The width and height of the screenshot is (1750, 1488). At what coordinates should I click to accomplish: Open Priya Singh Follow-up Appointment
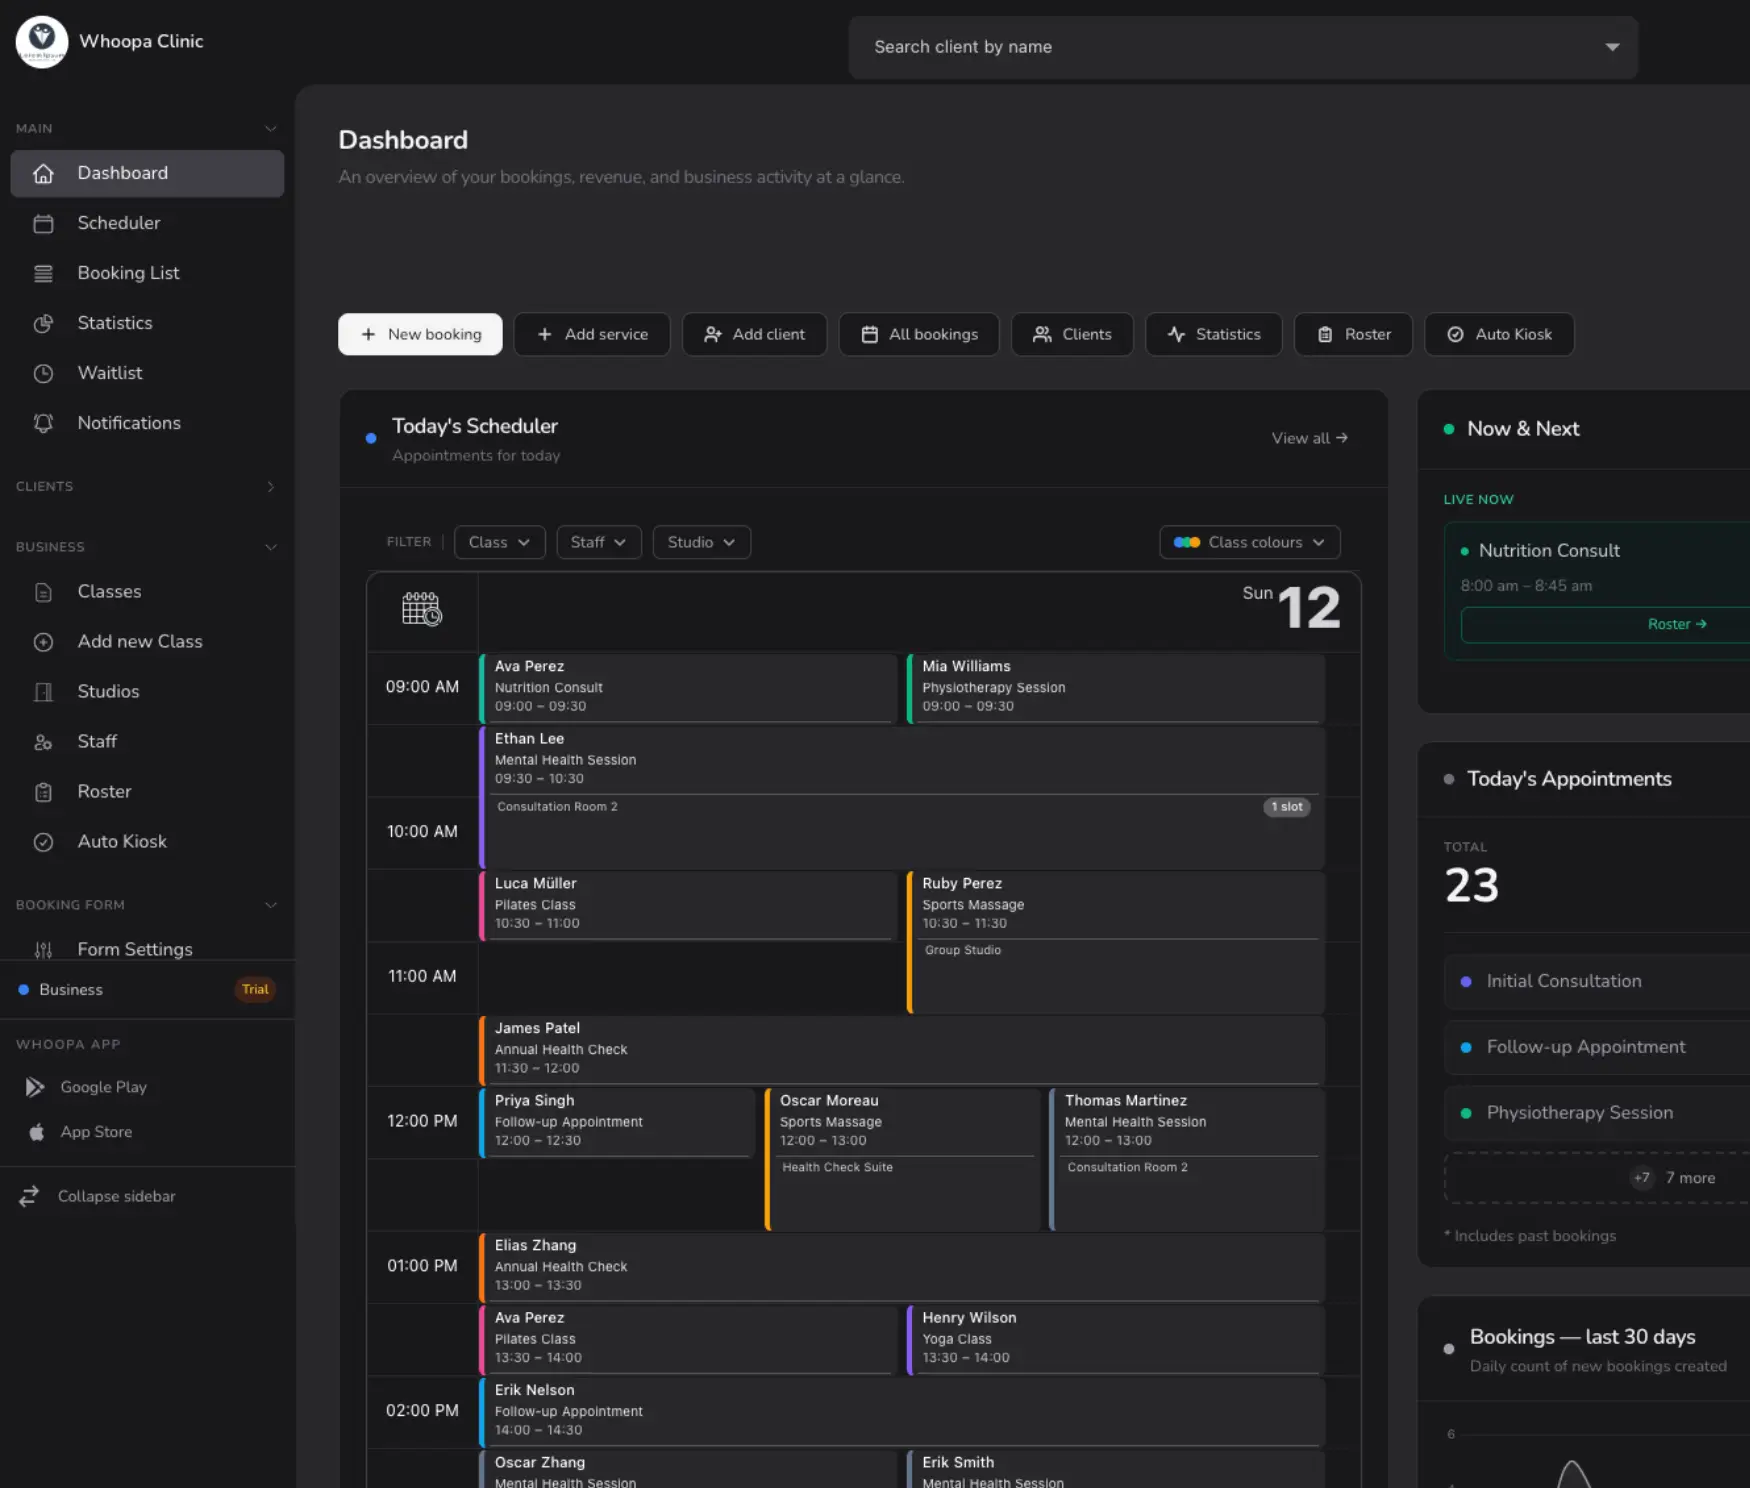pos(617,1122)
